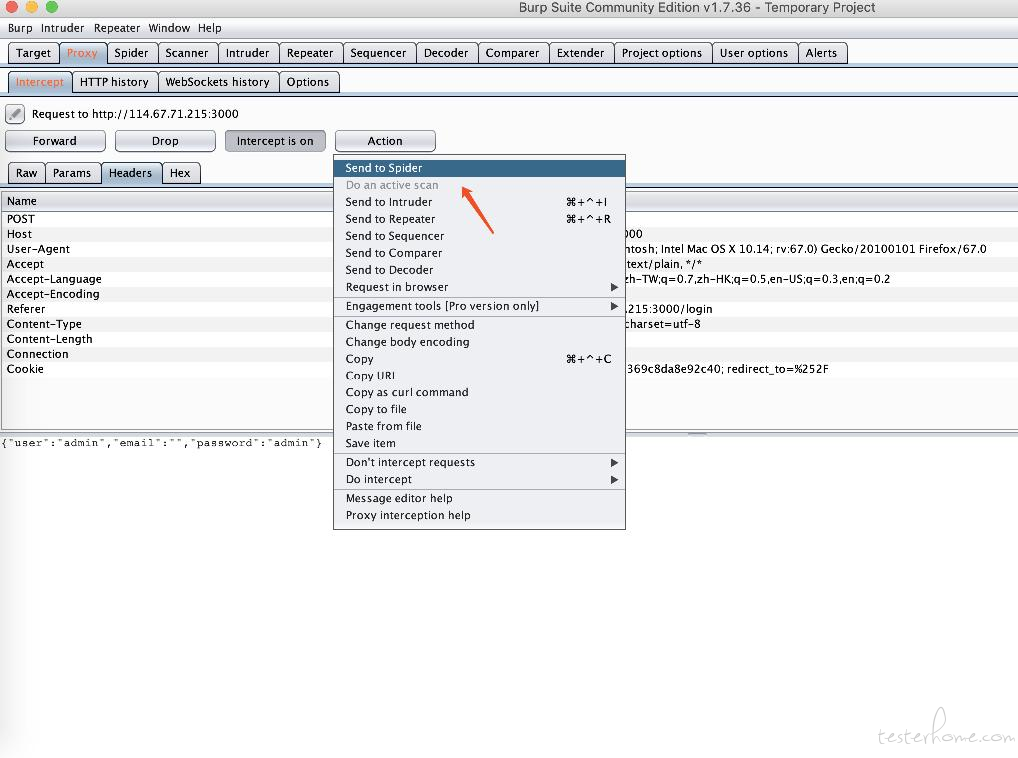Screen dimensions: 1018x758
Task: Select the Proxy tab
Action: tap(82, 53)
